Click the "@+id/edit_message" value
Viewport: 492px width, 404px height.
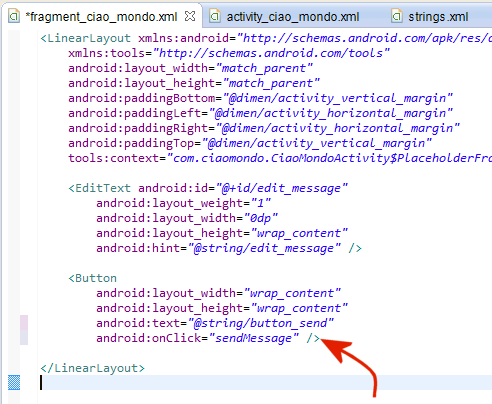(x=282, y=188)
